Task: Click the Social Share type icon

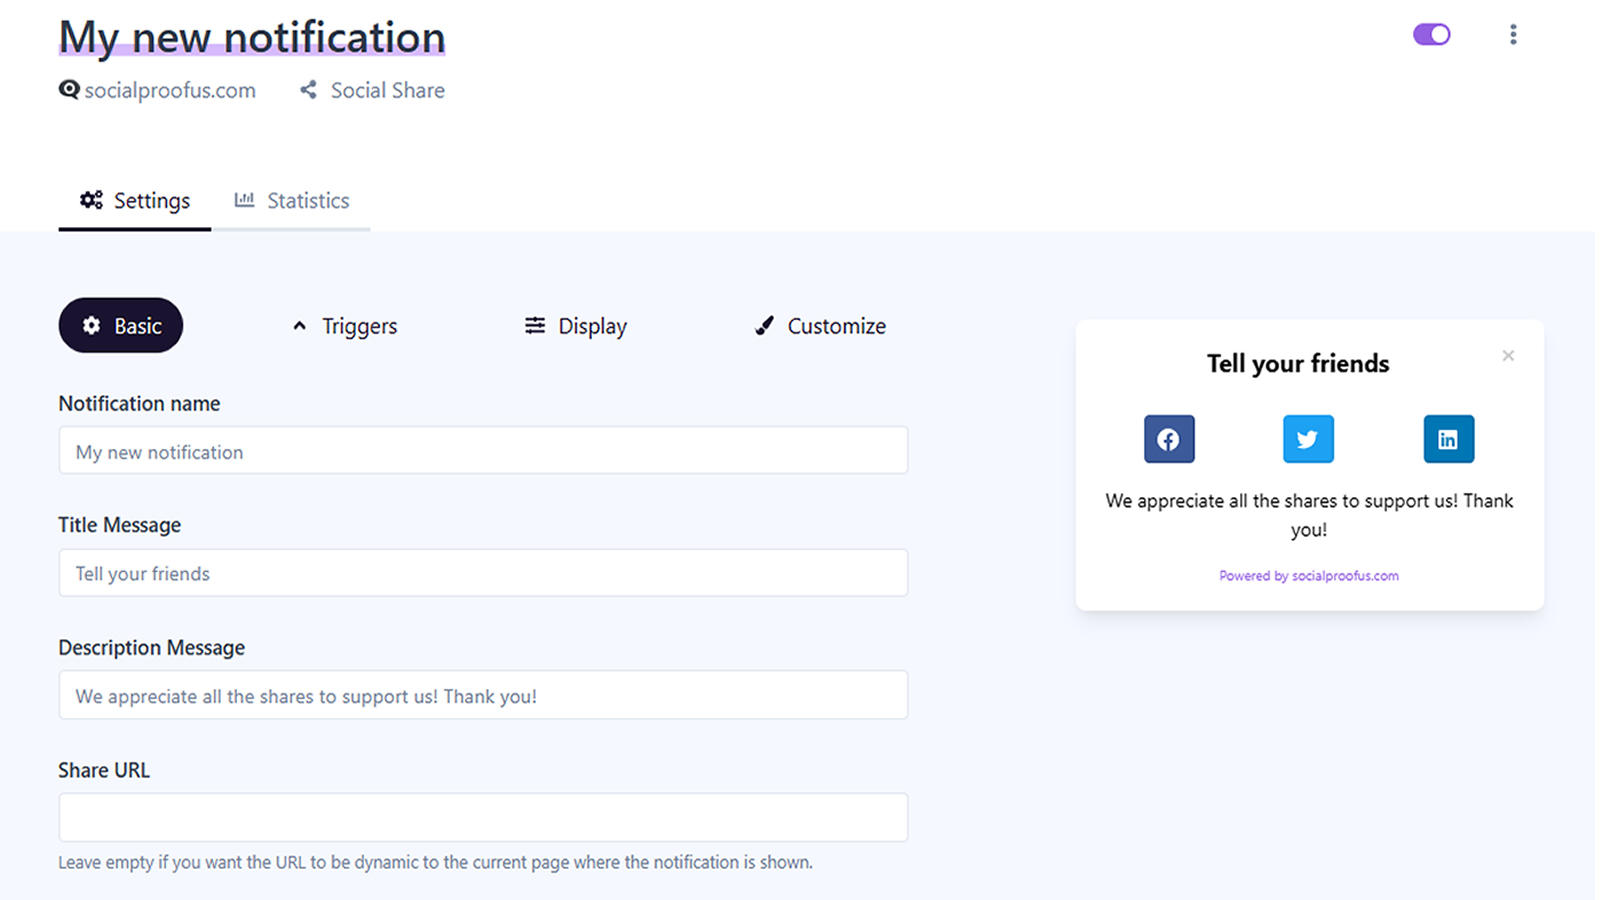Action: tap(309, 90)
